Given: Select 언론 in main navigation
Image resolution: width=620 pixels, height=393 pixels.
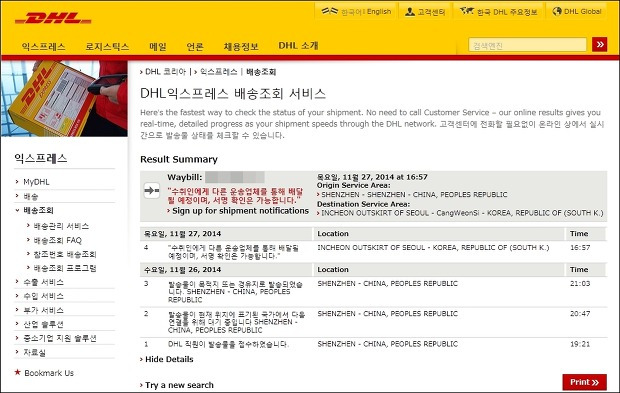Looking at the screenshot, I should 195,47.
